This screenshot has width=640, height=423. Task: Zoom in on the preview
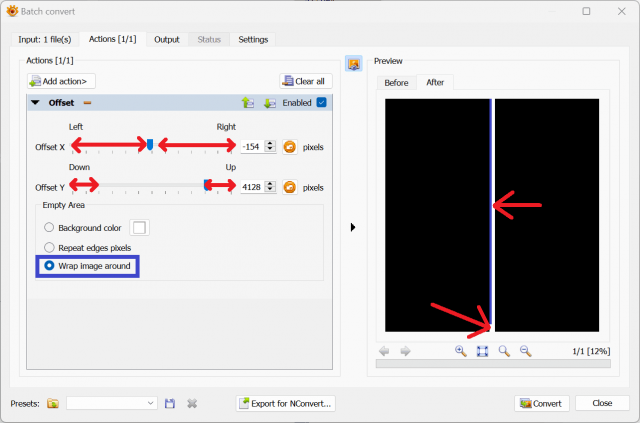pos(460,351)
